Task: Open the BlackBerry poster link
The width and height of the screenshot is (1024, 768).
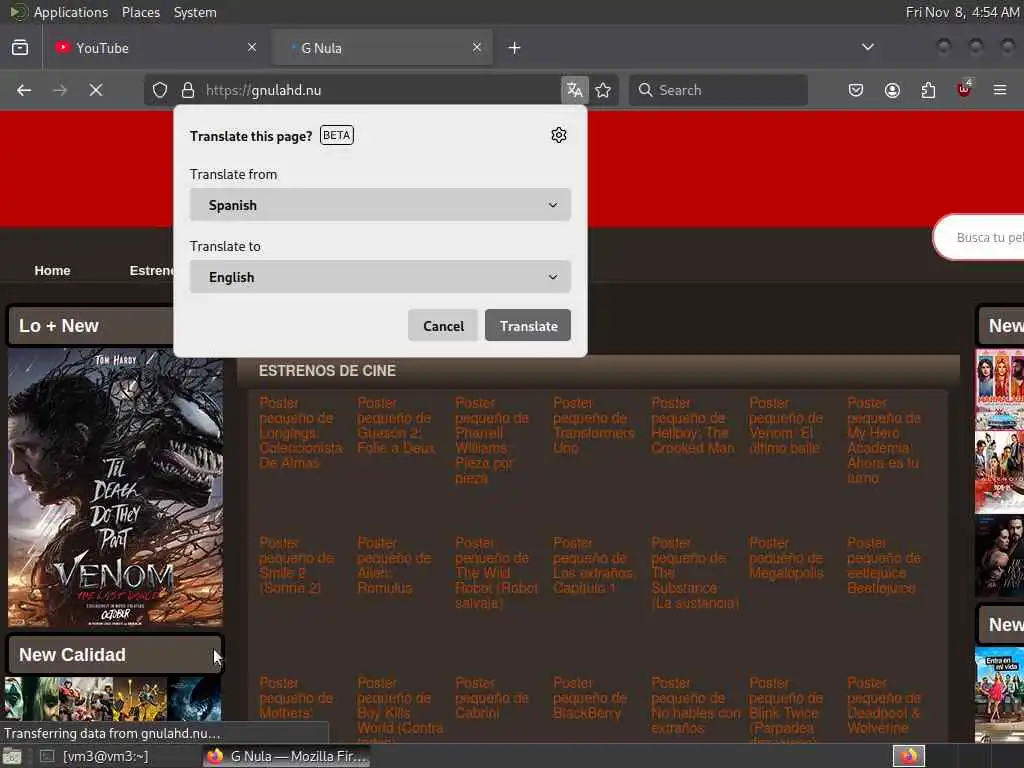Action: 590,698
